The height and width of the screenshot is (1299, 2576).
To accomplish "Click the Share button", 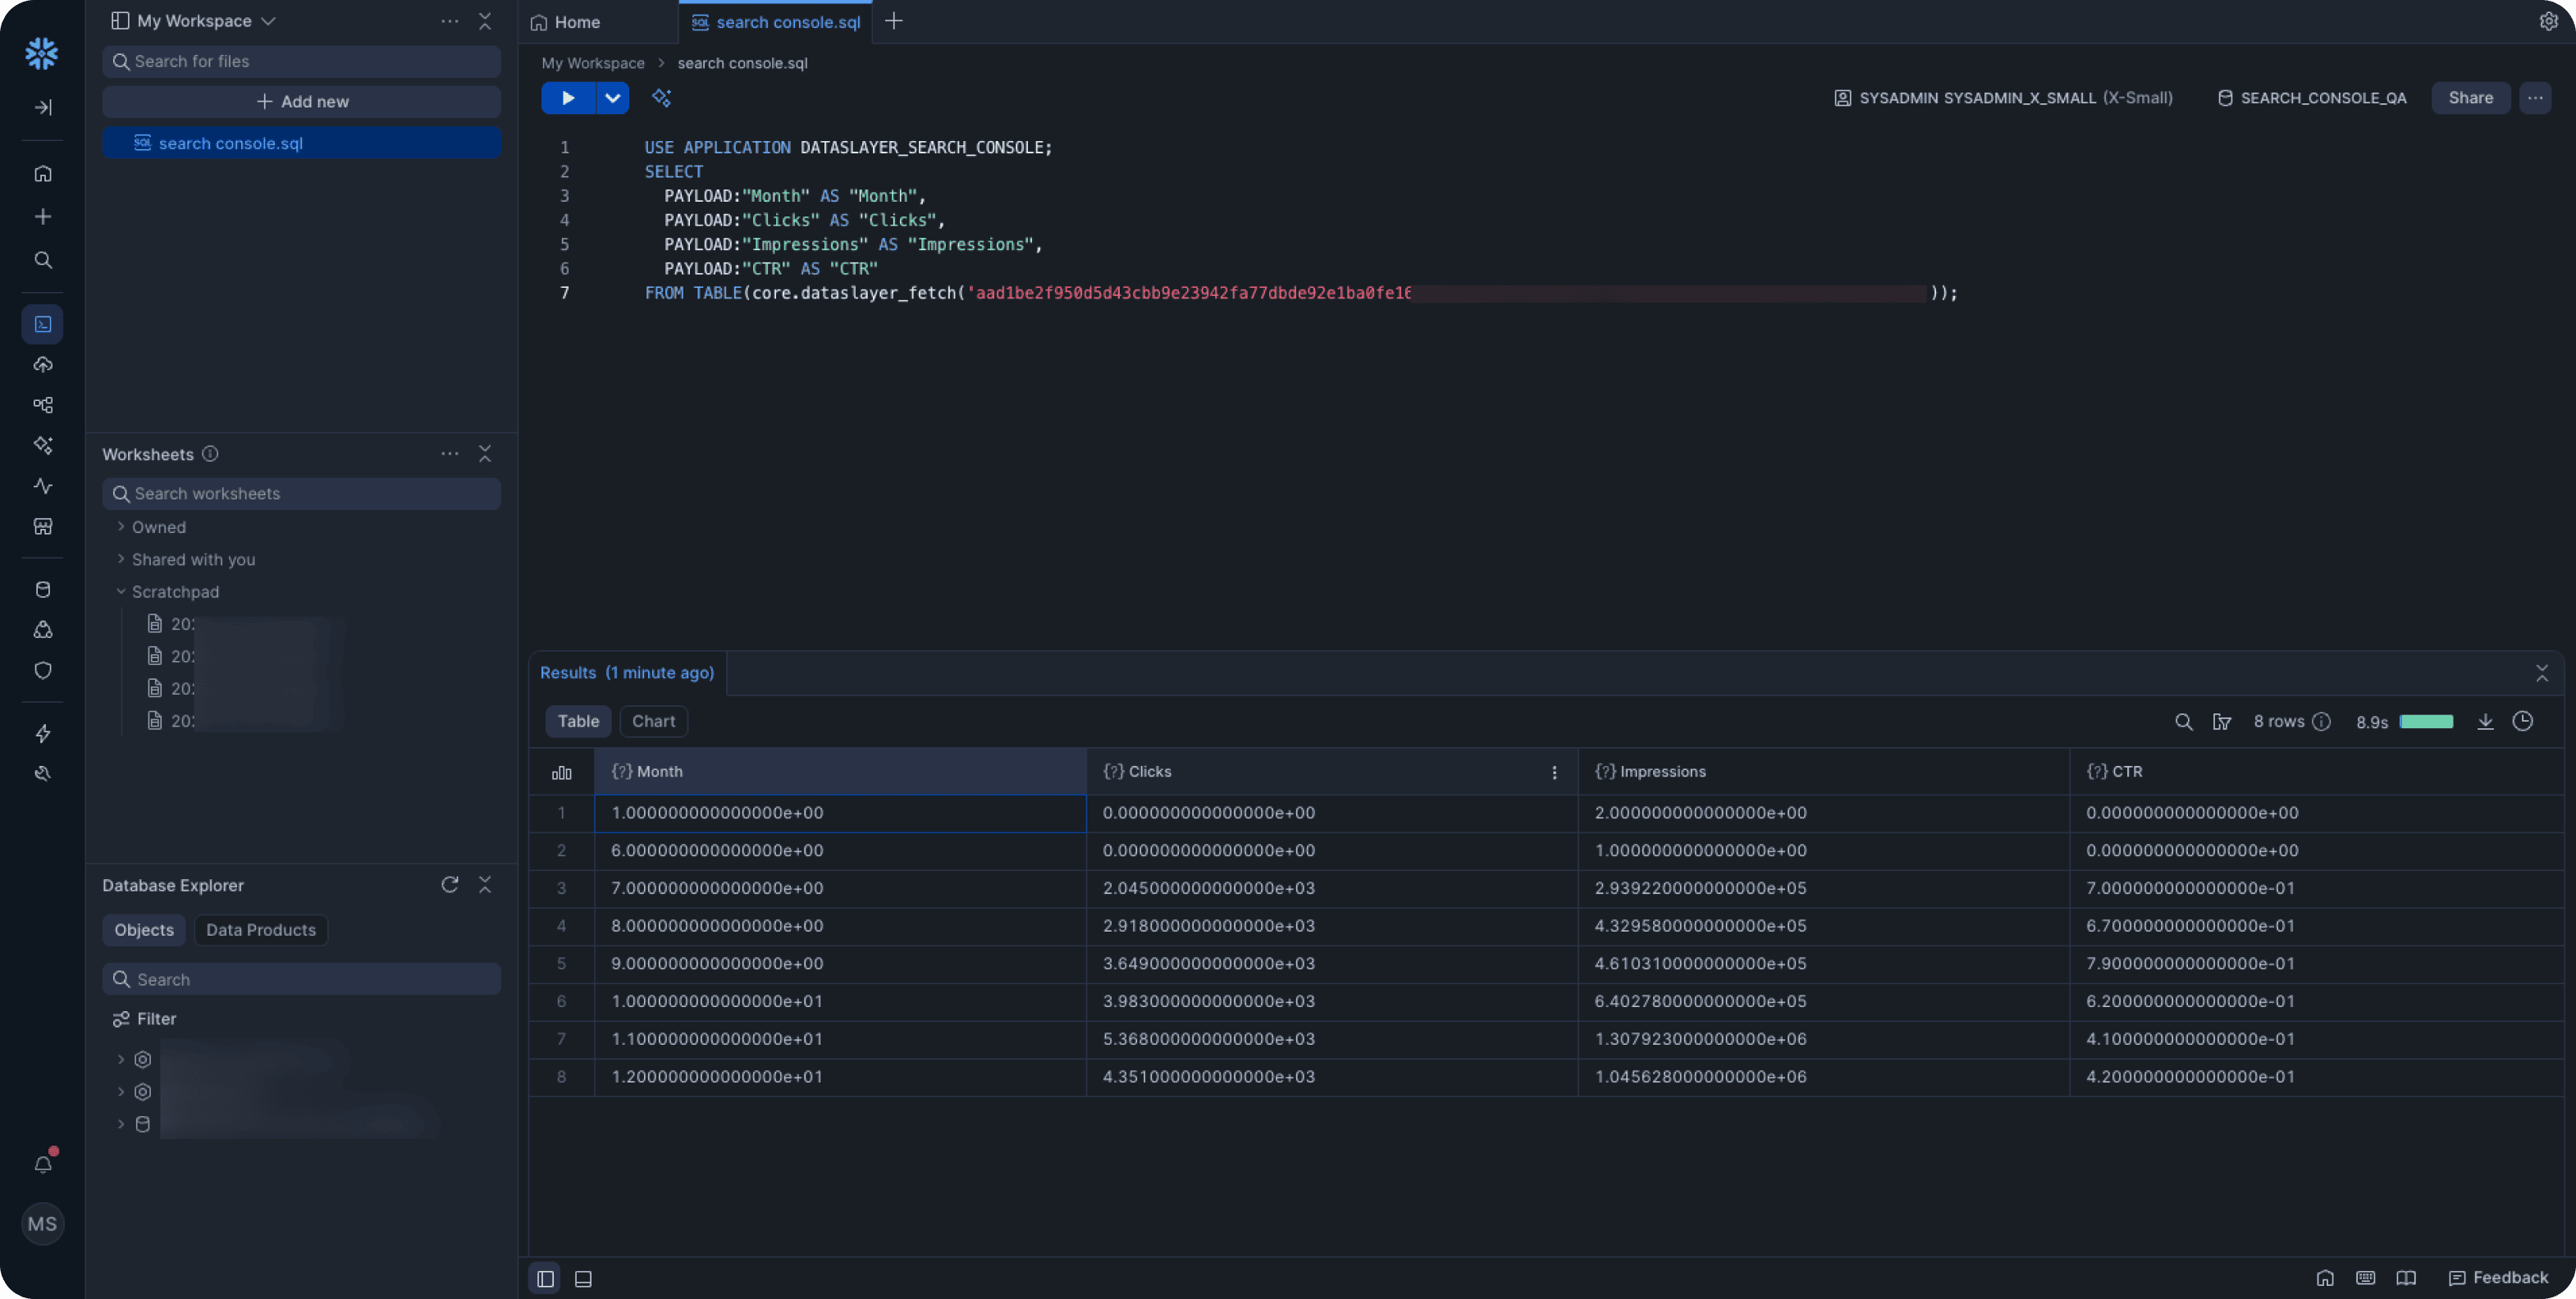I will [x=2470, y=98].
